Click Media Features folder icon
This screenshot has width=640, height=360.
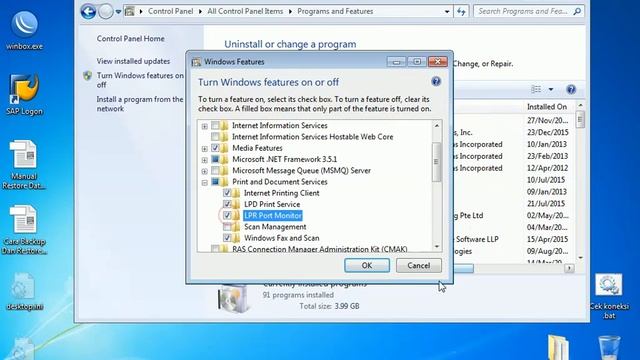pos(224,148)
